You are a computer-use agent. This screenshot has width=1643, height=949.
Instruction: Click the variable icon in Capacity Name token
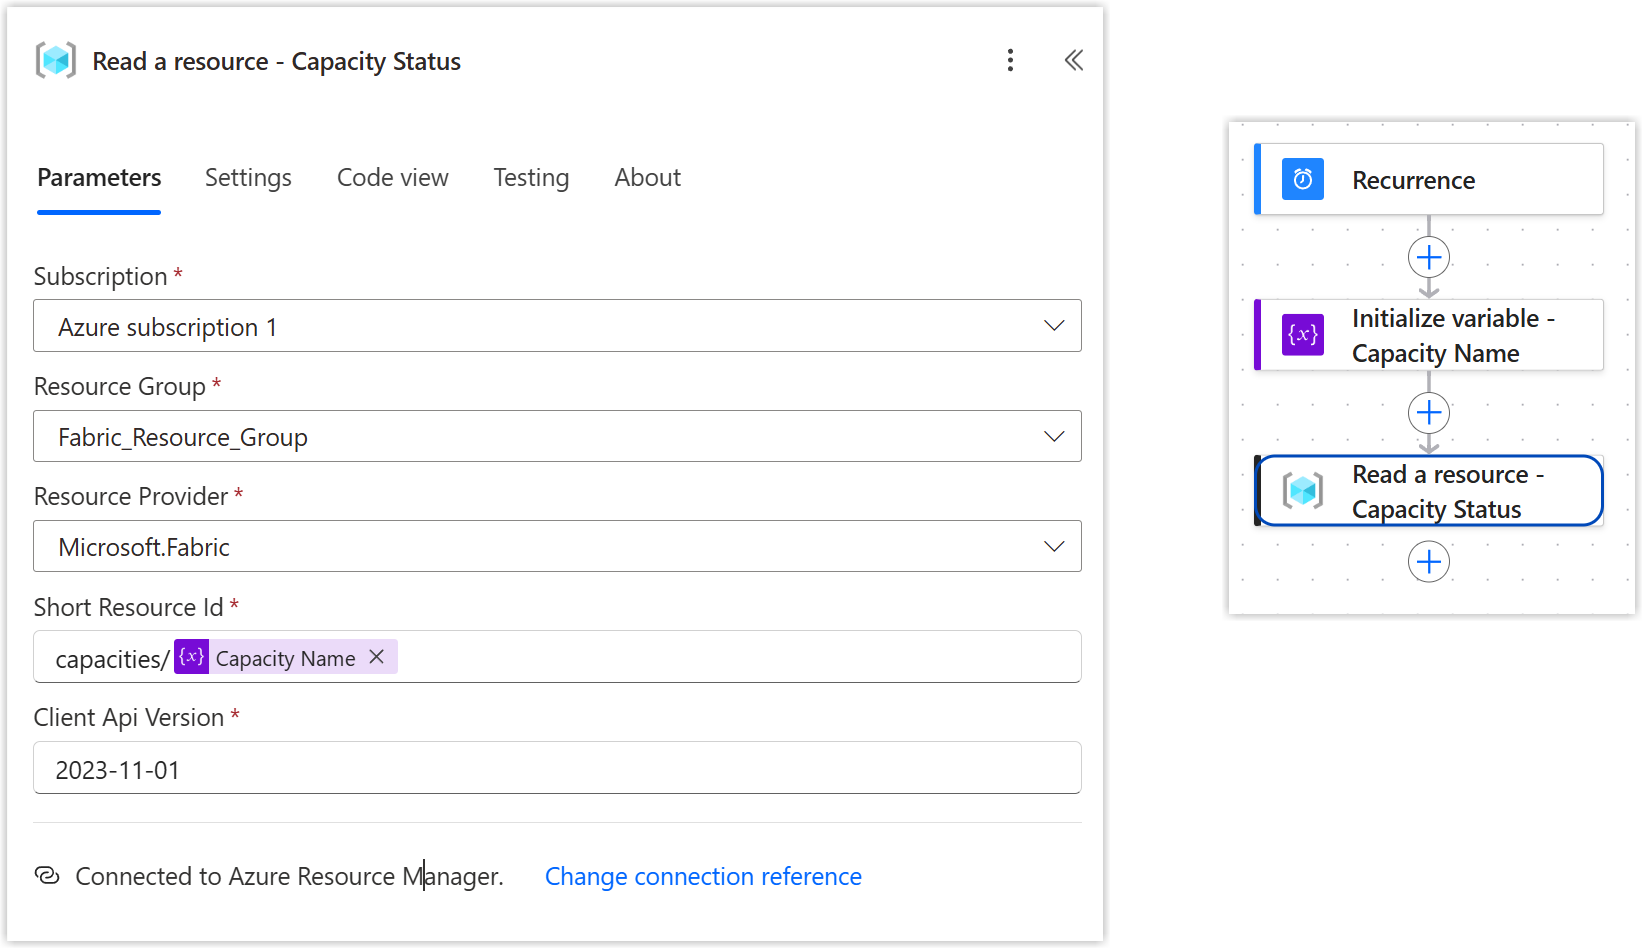click(191, 657)
